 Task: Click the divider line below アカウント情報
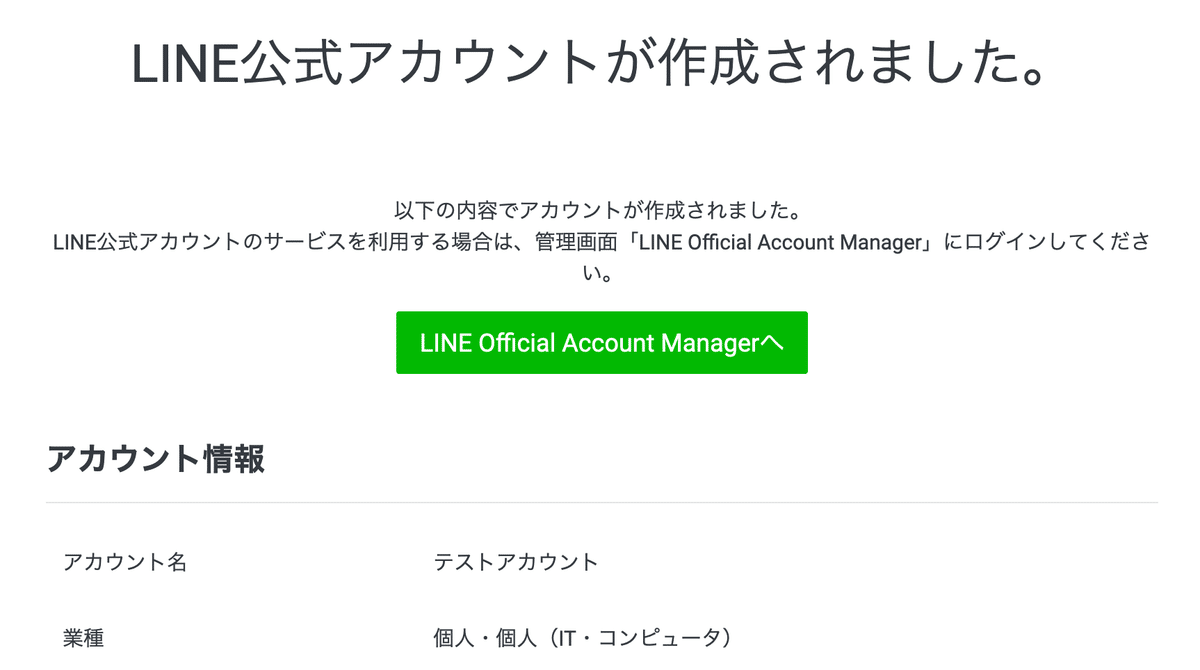pos(601,502)
